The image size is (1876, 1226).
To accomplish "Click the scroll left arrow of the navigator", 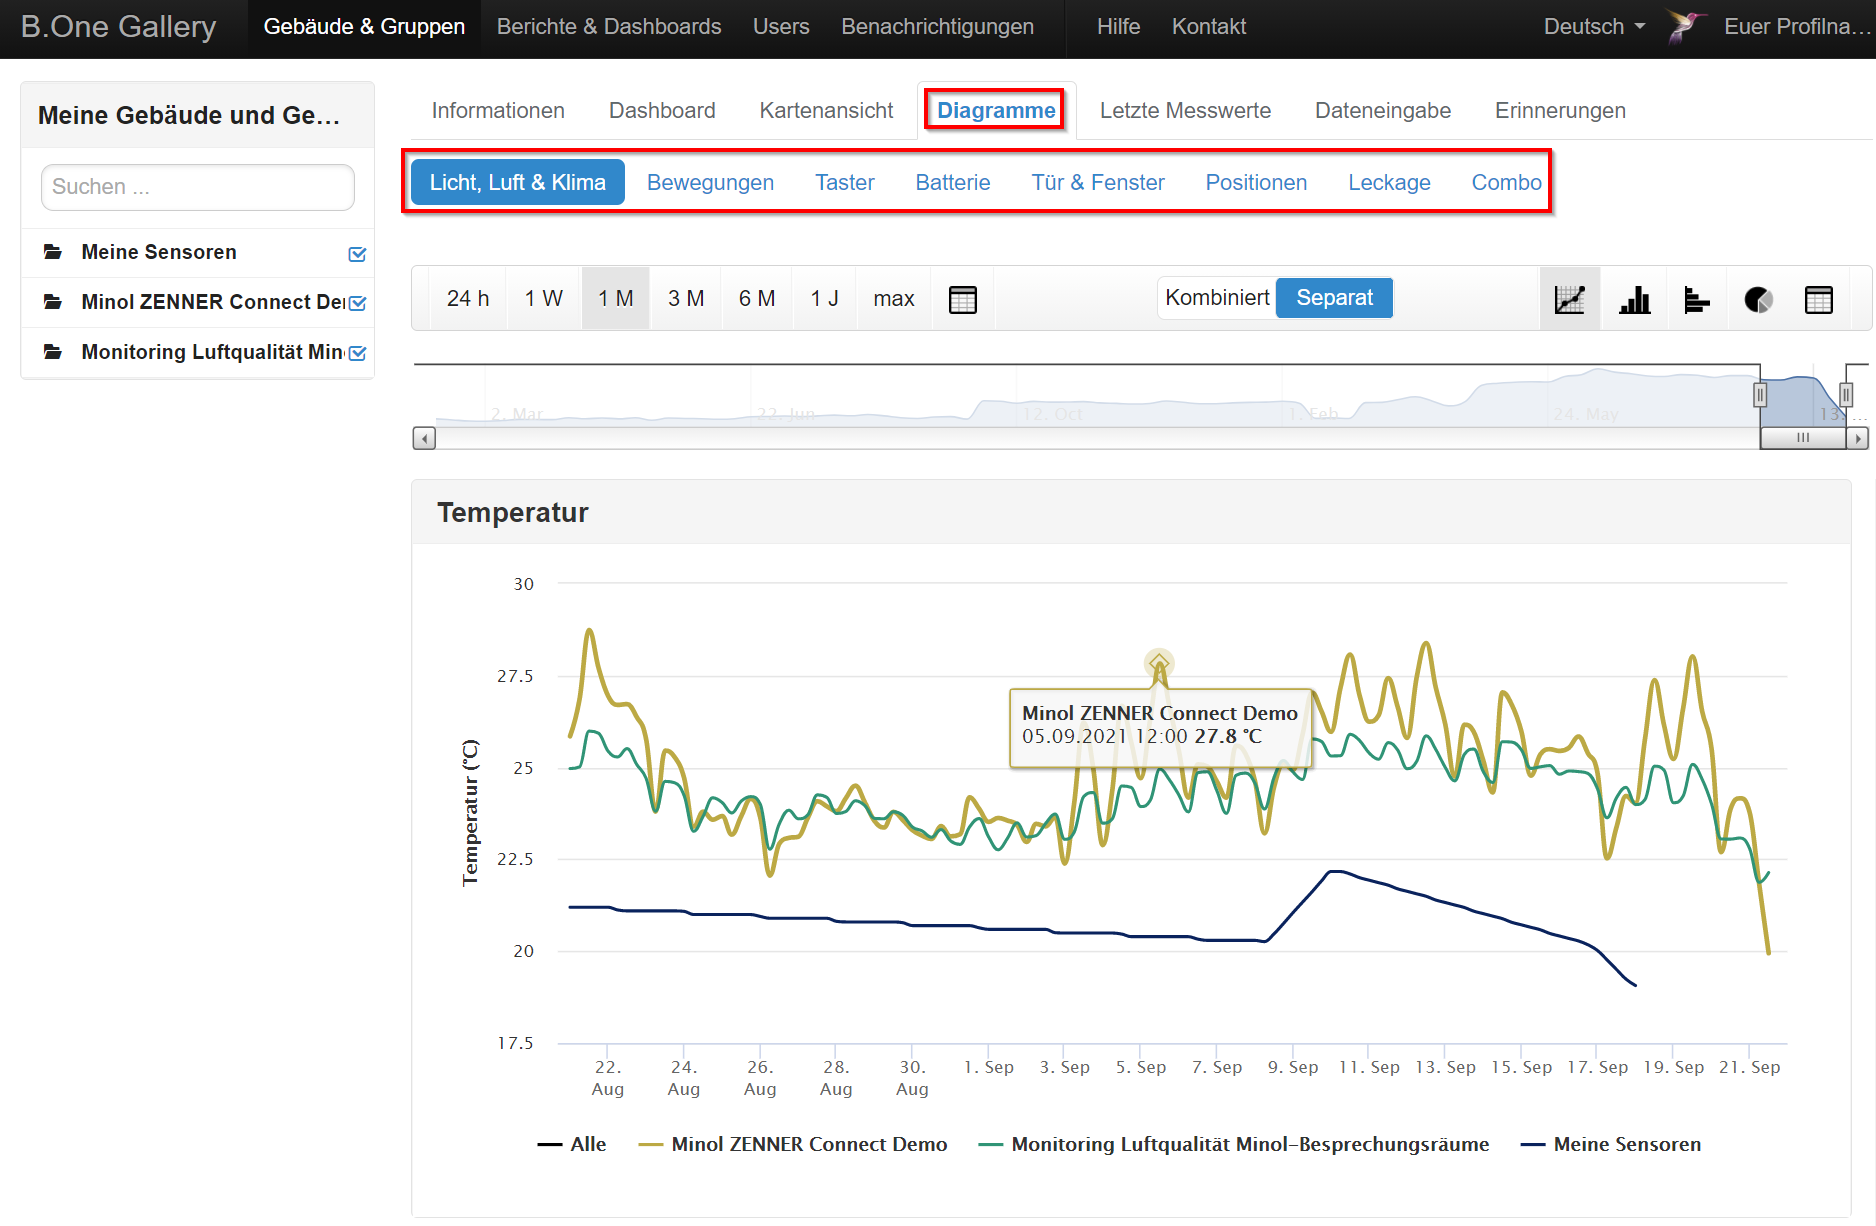I will point(424,438).
